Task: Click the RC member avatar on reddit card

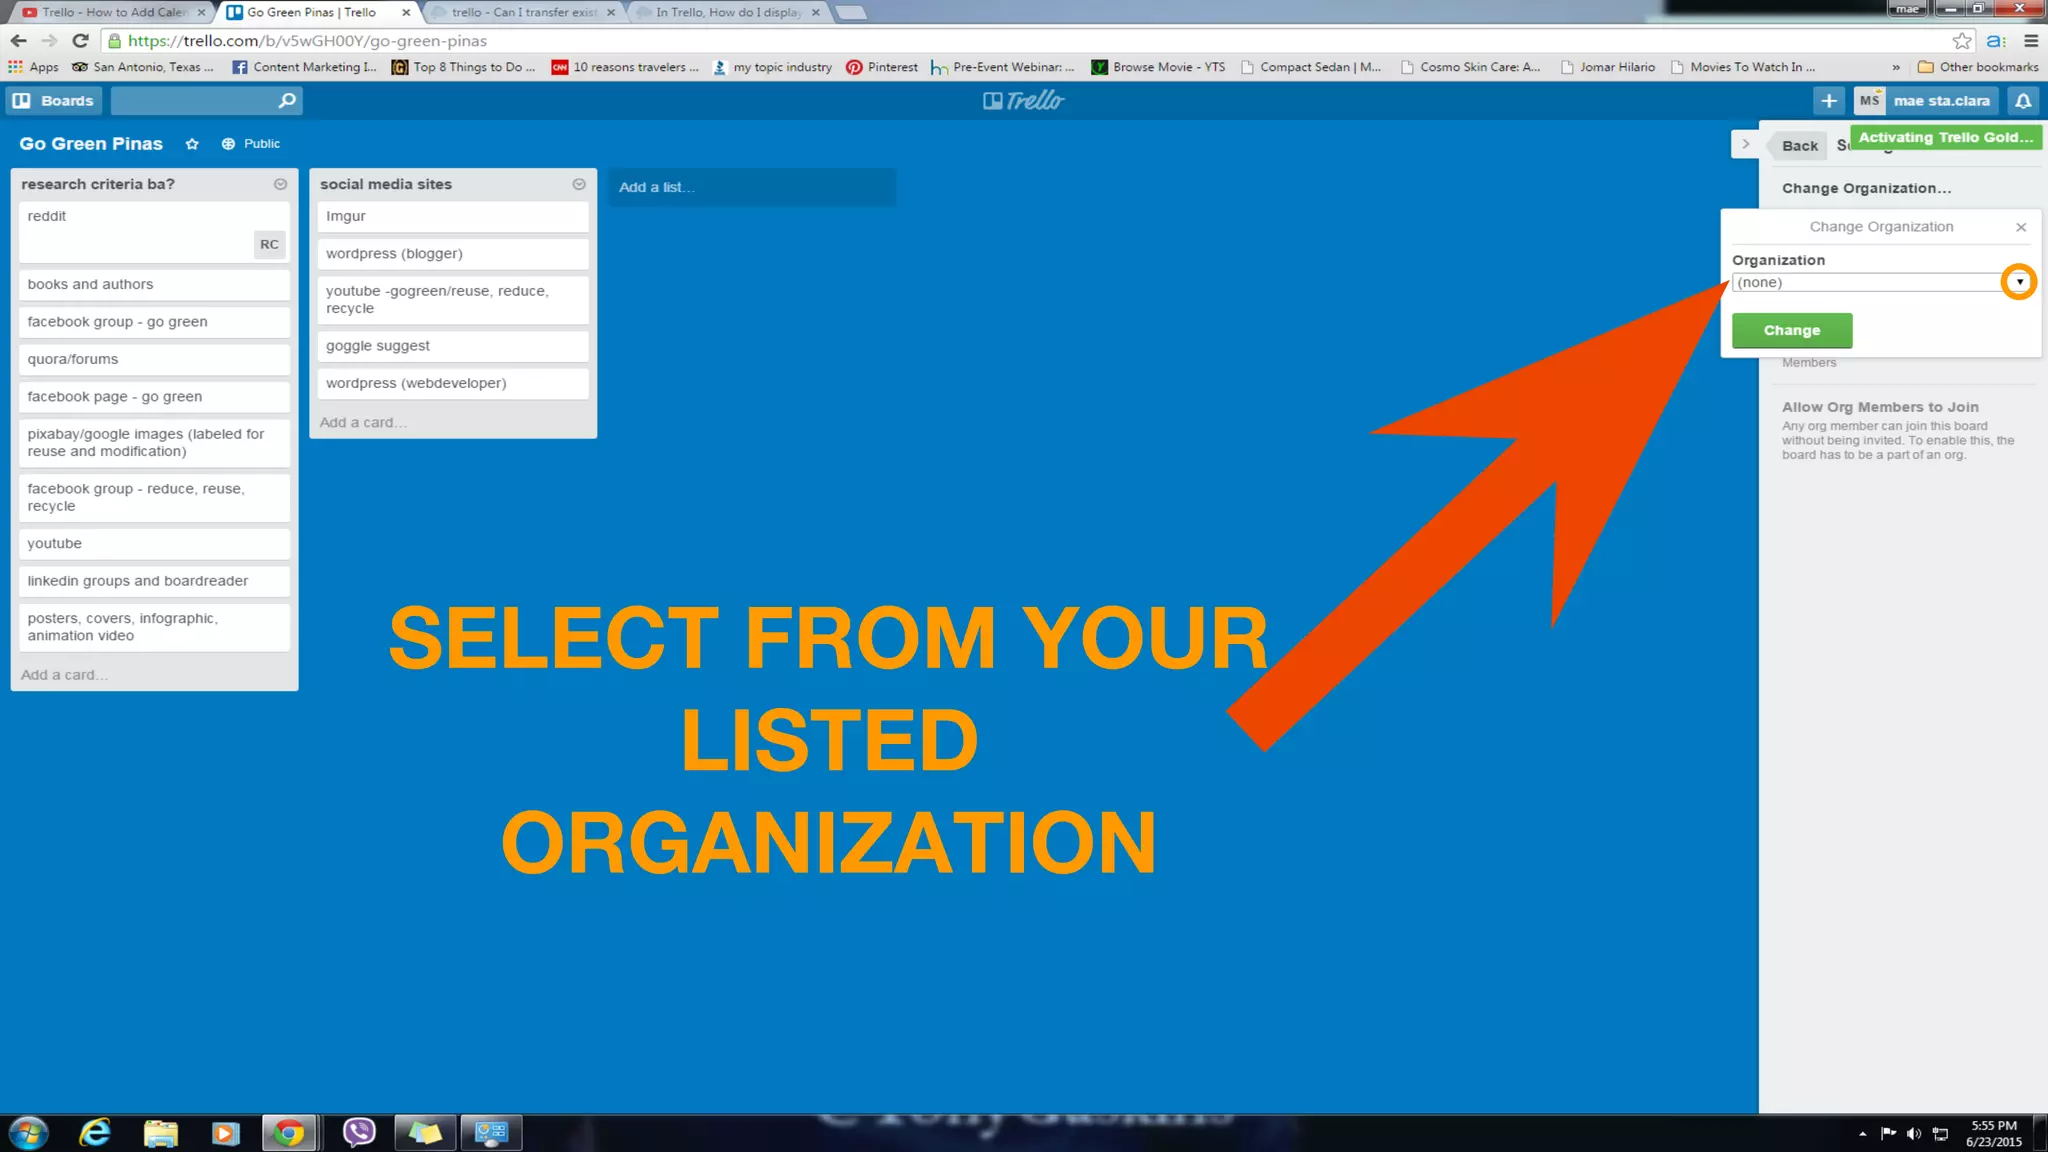Action: (269, 244)
